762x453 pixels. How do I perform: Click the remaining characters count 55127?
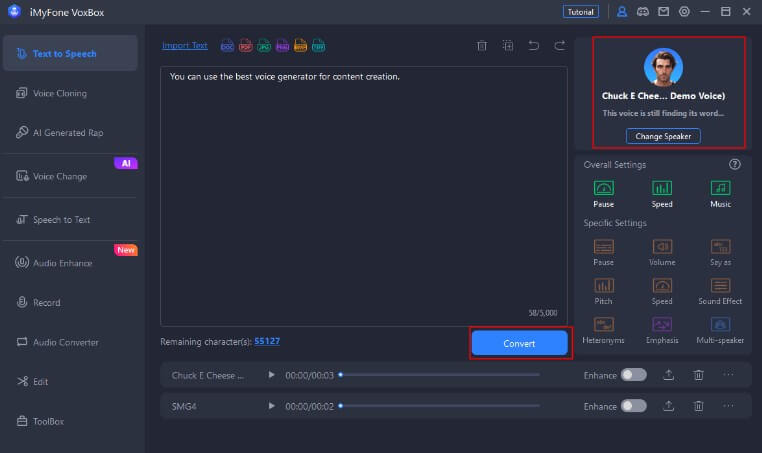pyautogui.click(x=267, y=341)
